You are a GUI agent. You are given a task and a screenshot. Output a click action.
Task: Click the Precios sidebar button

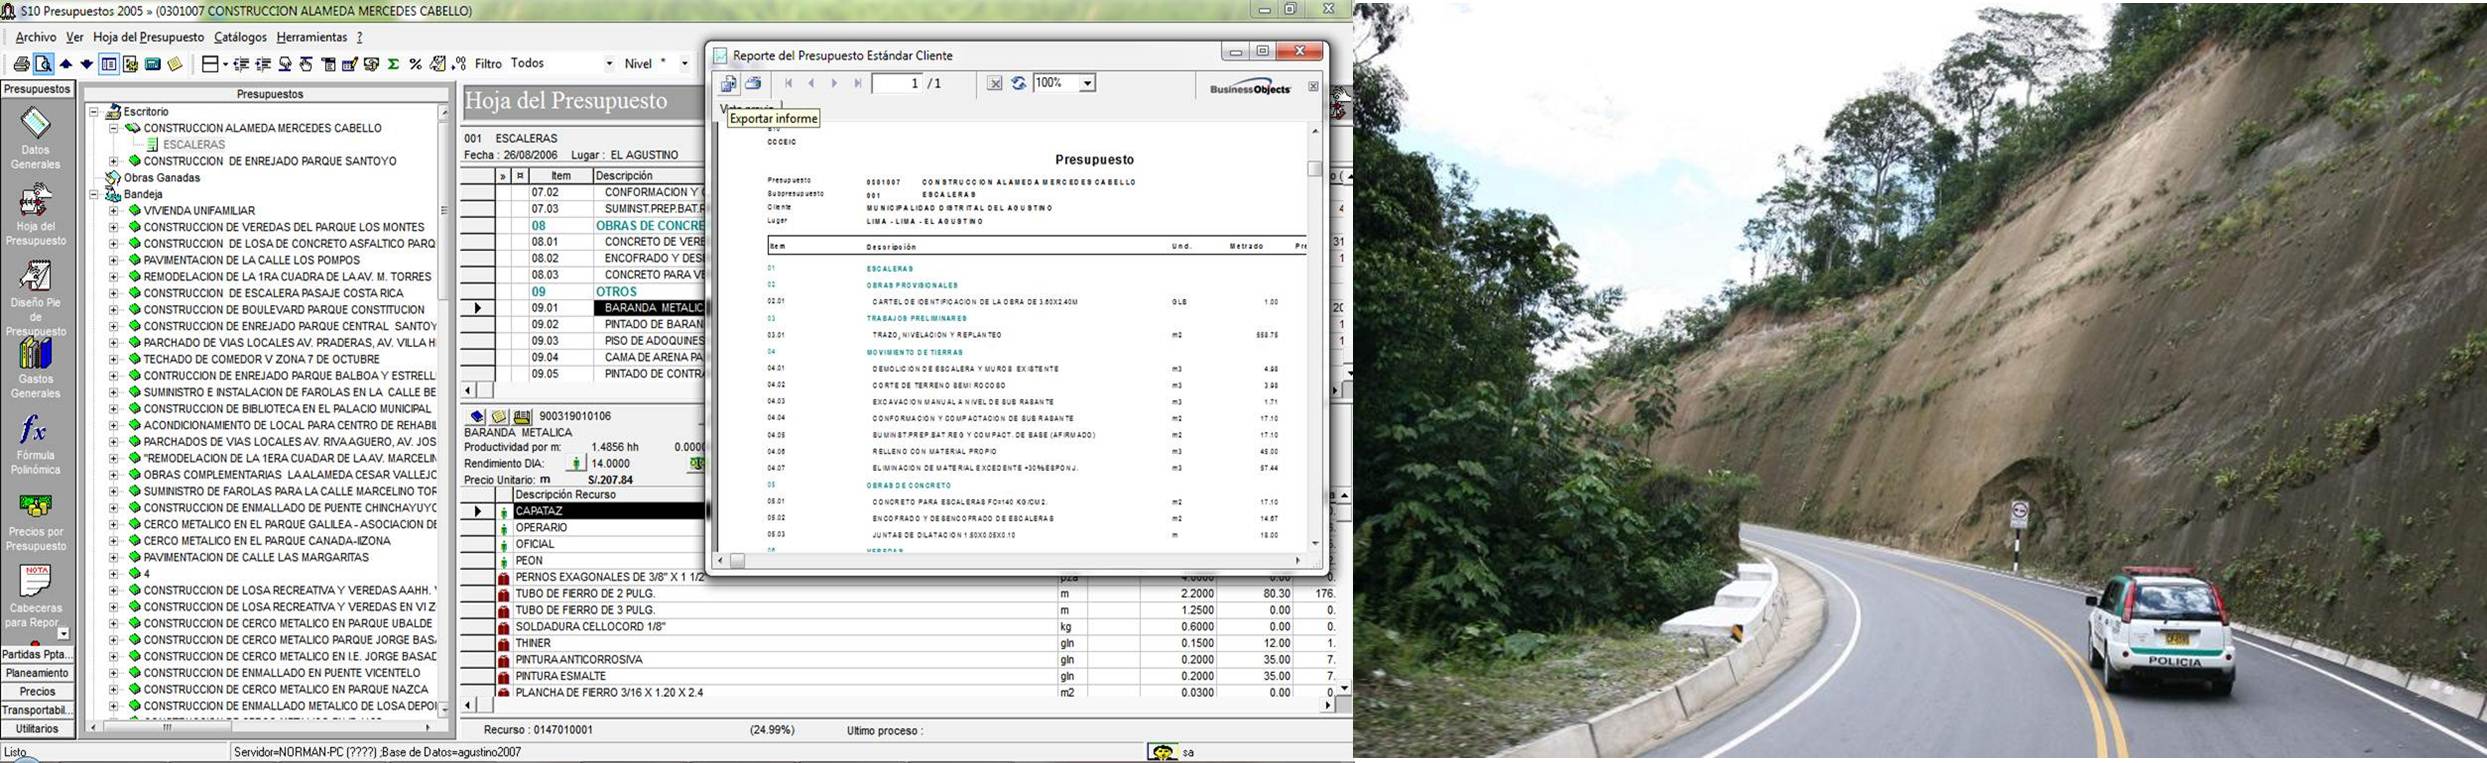tap(37, 692)
